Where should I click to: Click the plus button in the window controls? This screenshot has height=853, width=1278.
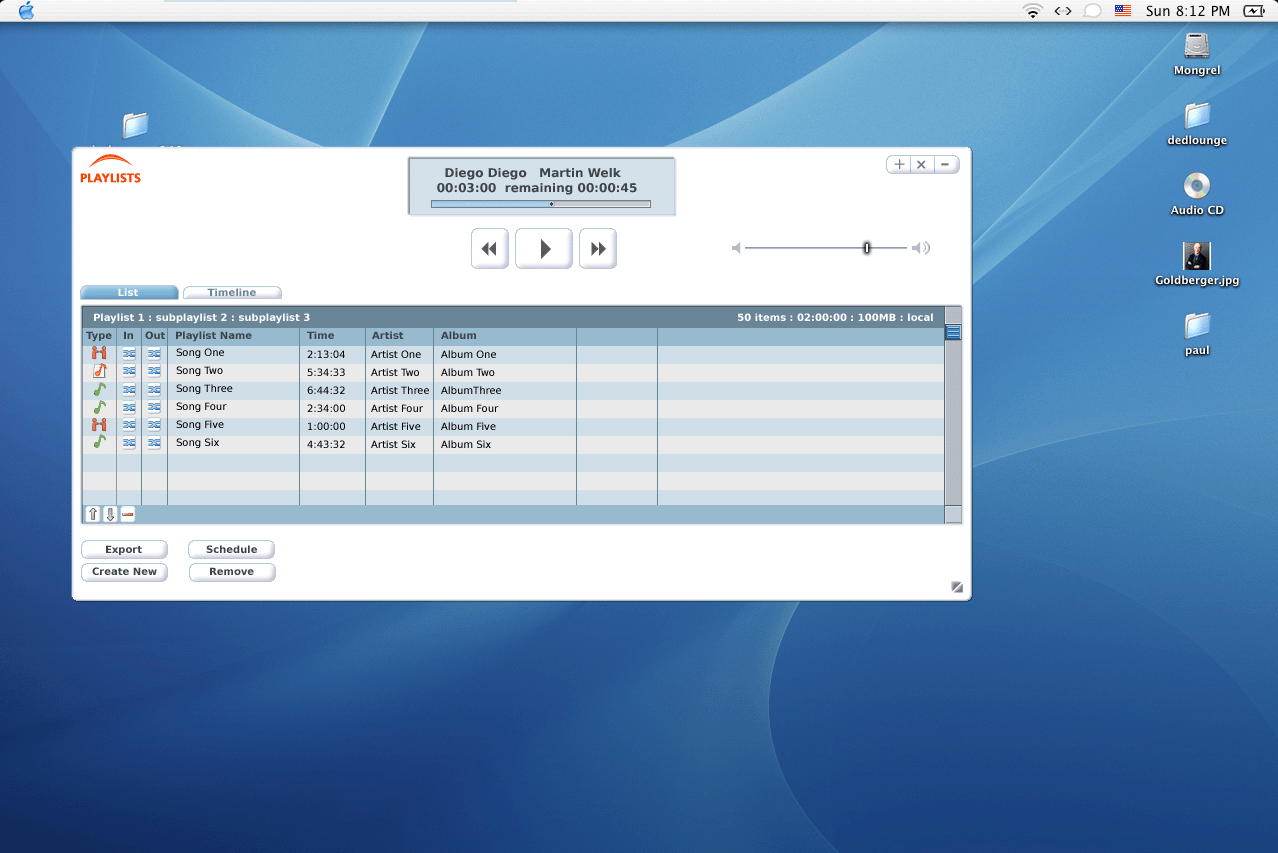tap(899, 165)
